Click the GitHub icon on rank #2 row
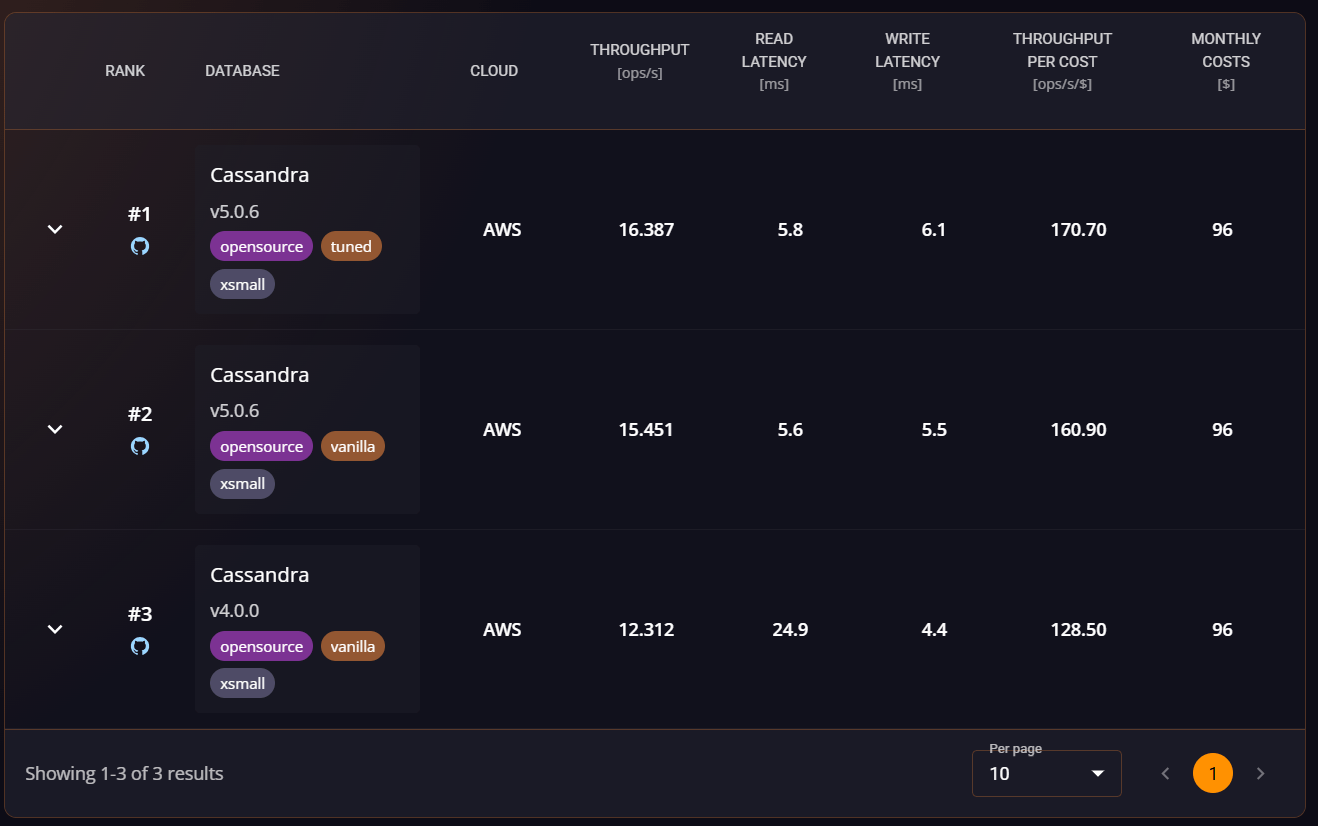This screenshot has height=826, width=1318. (x=140, y=445)
